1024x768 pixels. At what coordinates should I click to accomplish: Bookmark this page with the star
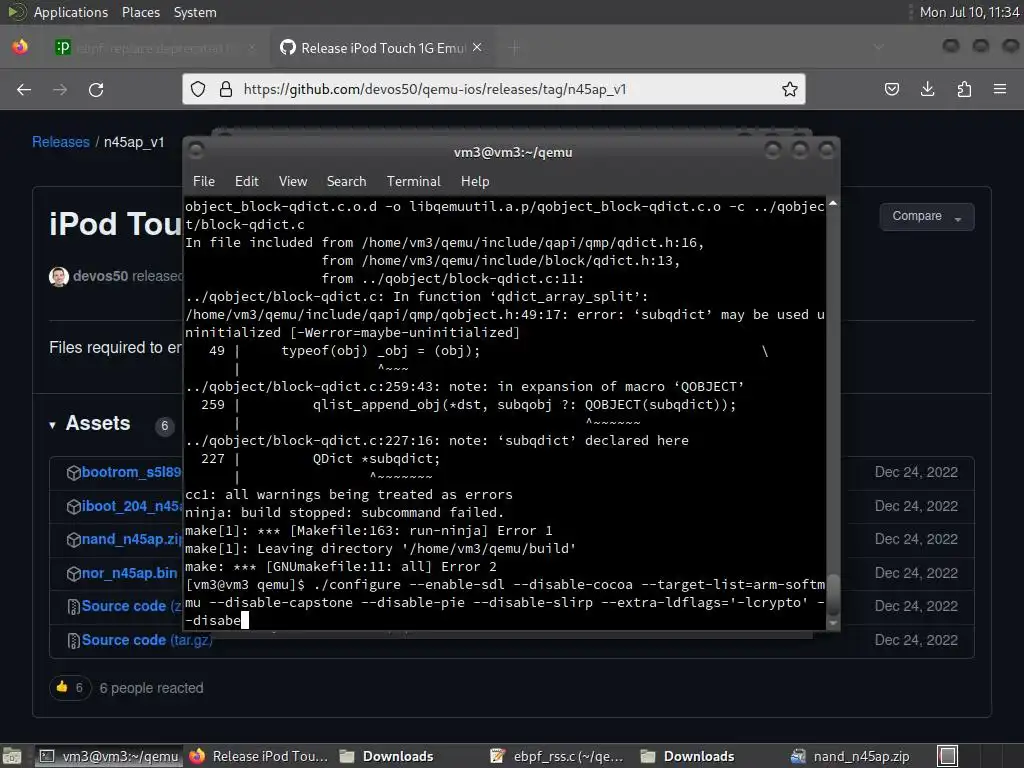tap(790, 89)
